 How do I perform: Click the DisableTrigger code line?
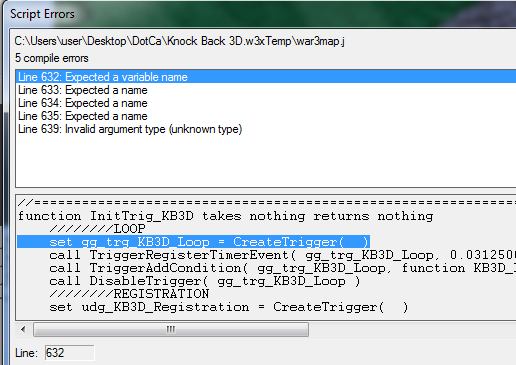pos(205,281)
